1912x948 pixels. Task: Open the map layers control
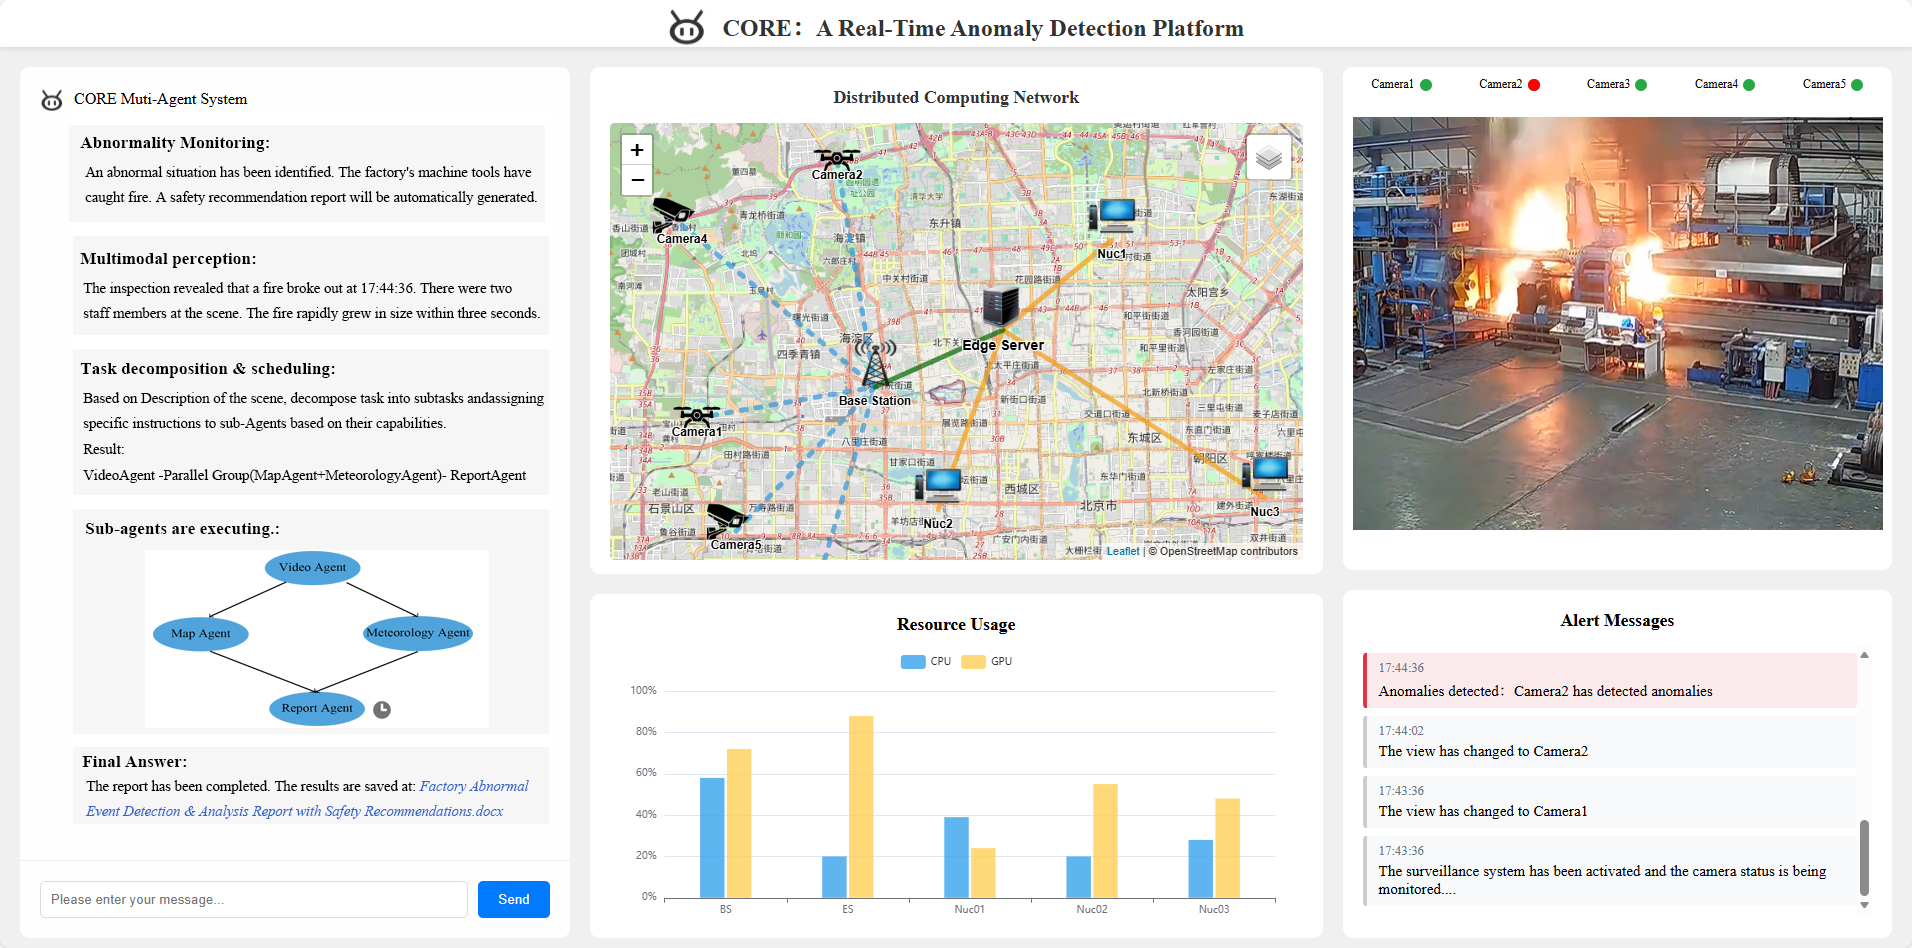(x=1268, y=157)
